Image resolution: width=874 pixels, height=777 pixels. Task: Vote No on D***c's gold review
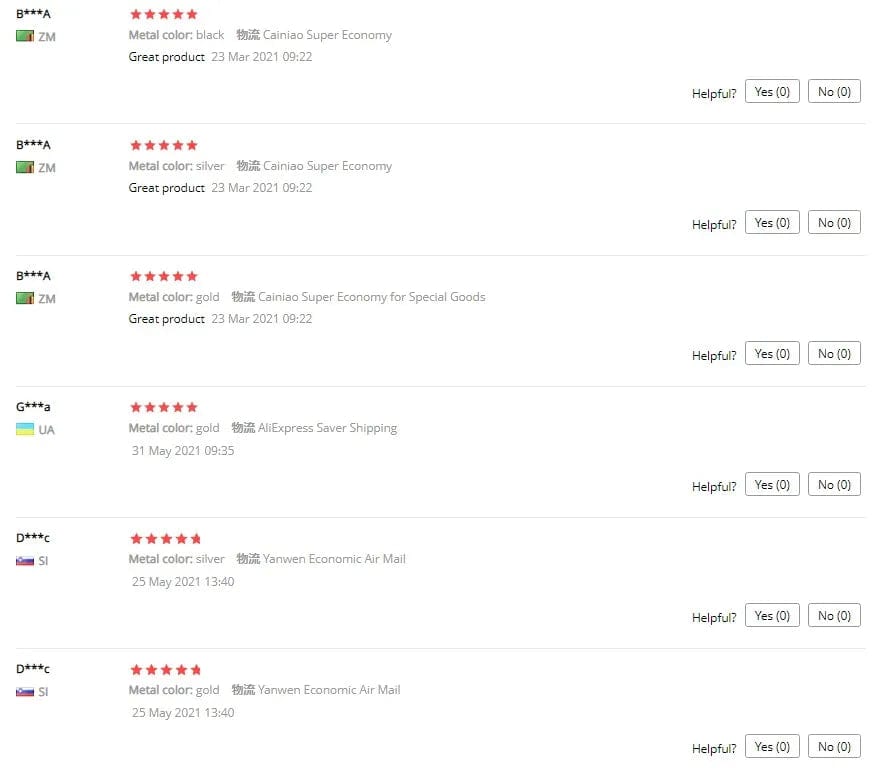(834, 747)
